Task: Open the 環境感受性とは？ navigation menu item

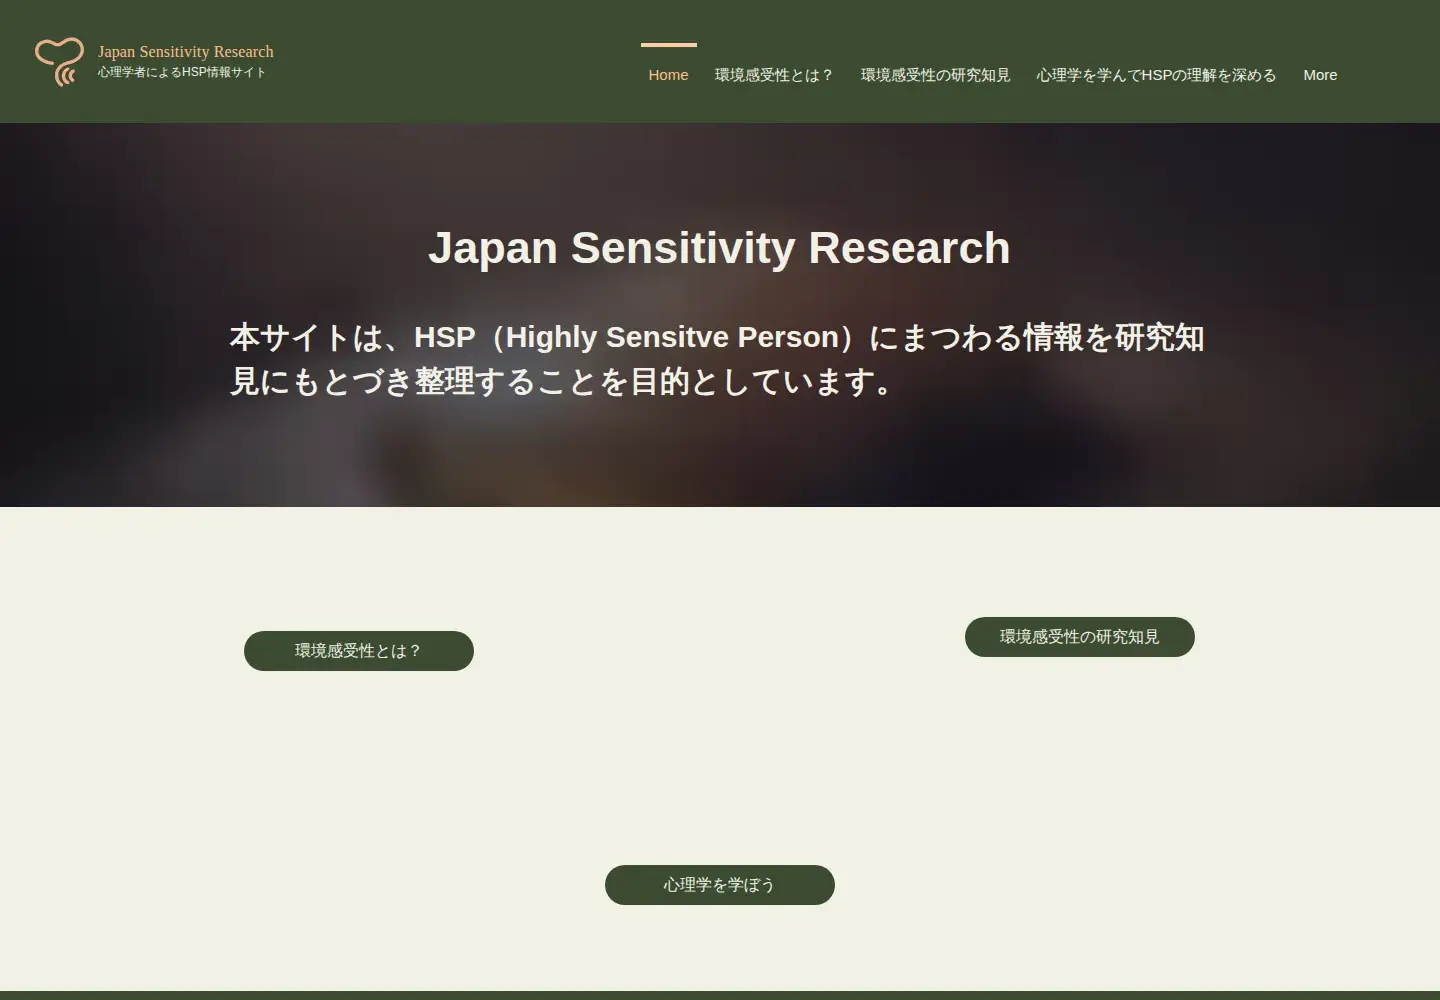Action: [x=774, y=75]
